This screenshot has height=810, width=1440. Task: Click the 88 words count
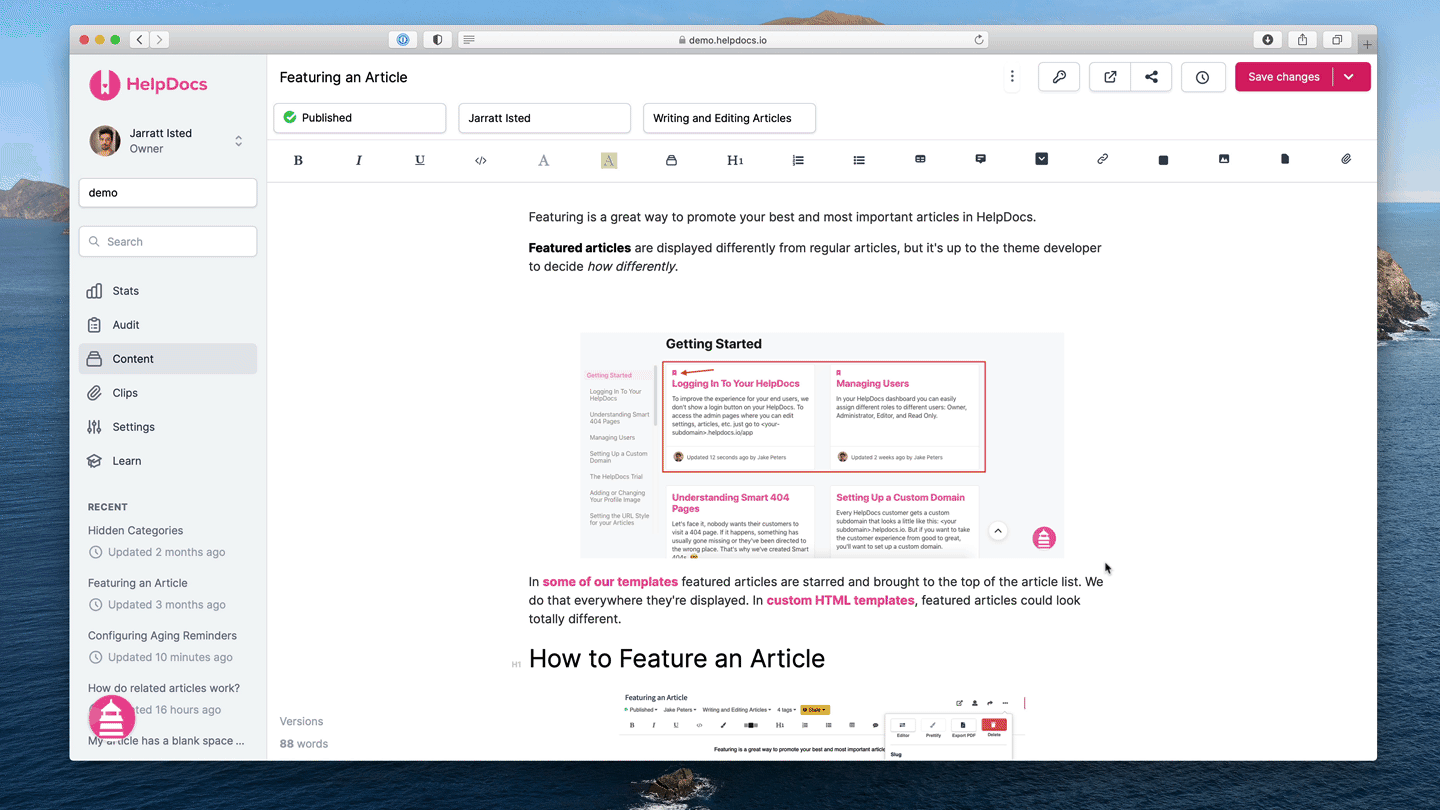pos(304,744)
